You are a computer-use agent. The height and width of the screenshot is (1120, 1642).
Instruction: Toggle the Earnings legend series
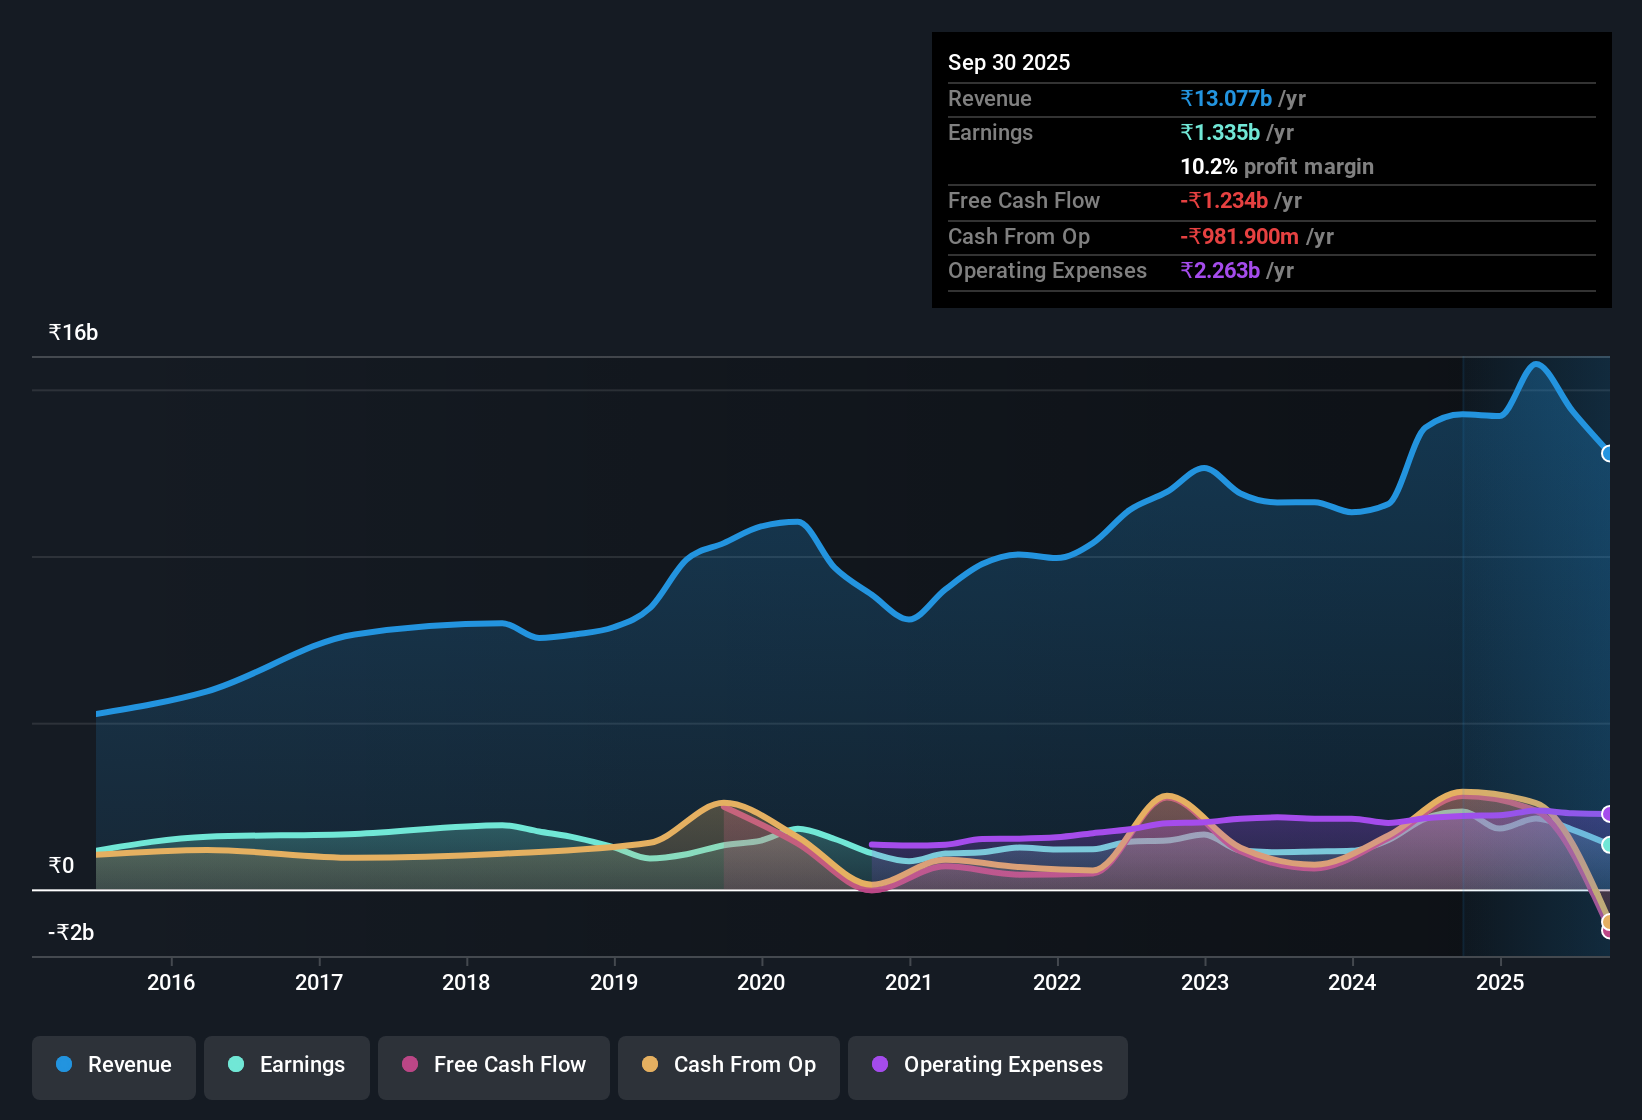[x=287, y=1065]
